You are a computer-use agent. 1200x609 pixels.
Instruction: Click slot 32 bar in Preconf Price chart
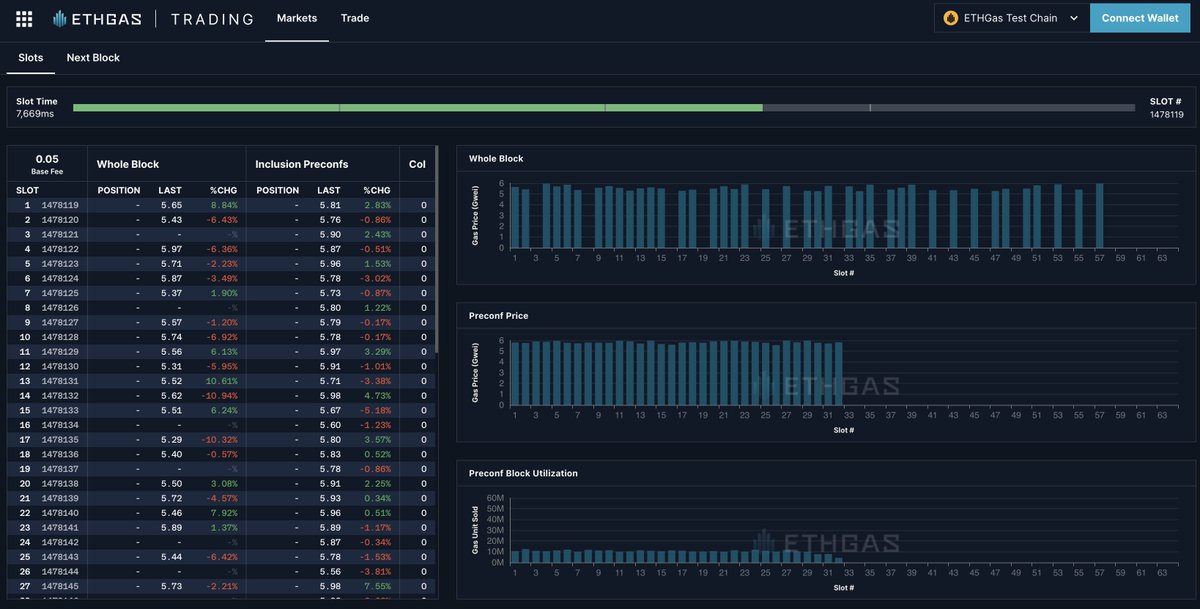[x=838, y=373]
